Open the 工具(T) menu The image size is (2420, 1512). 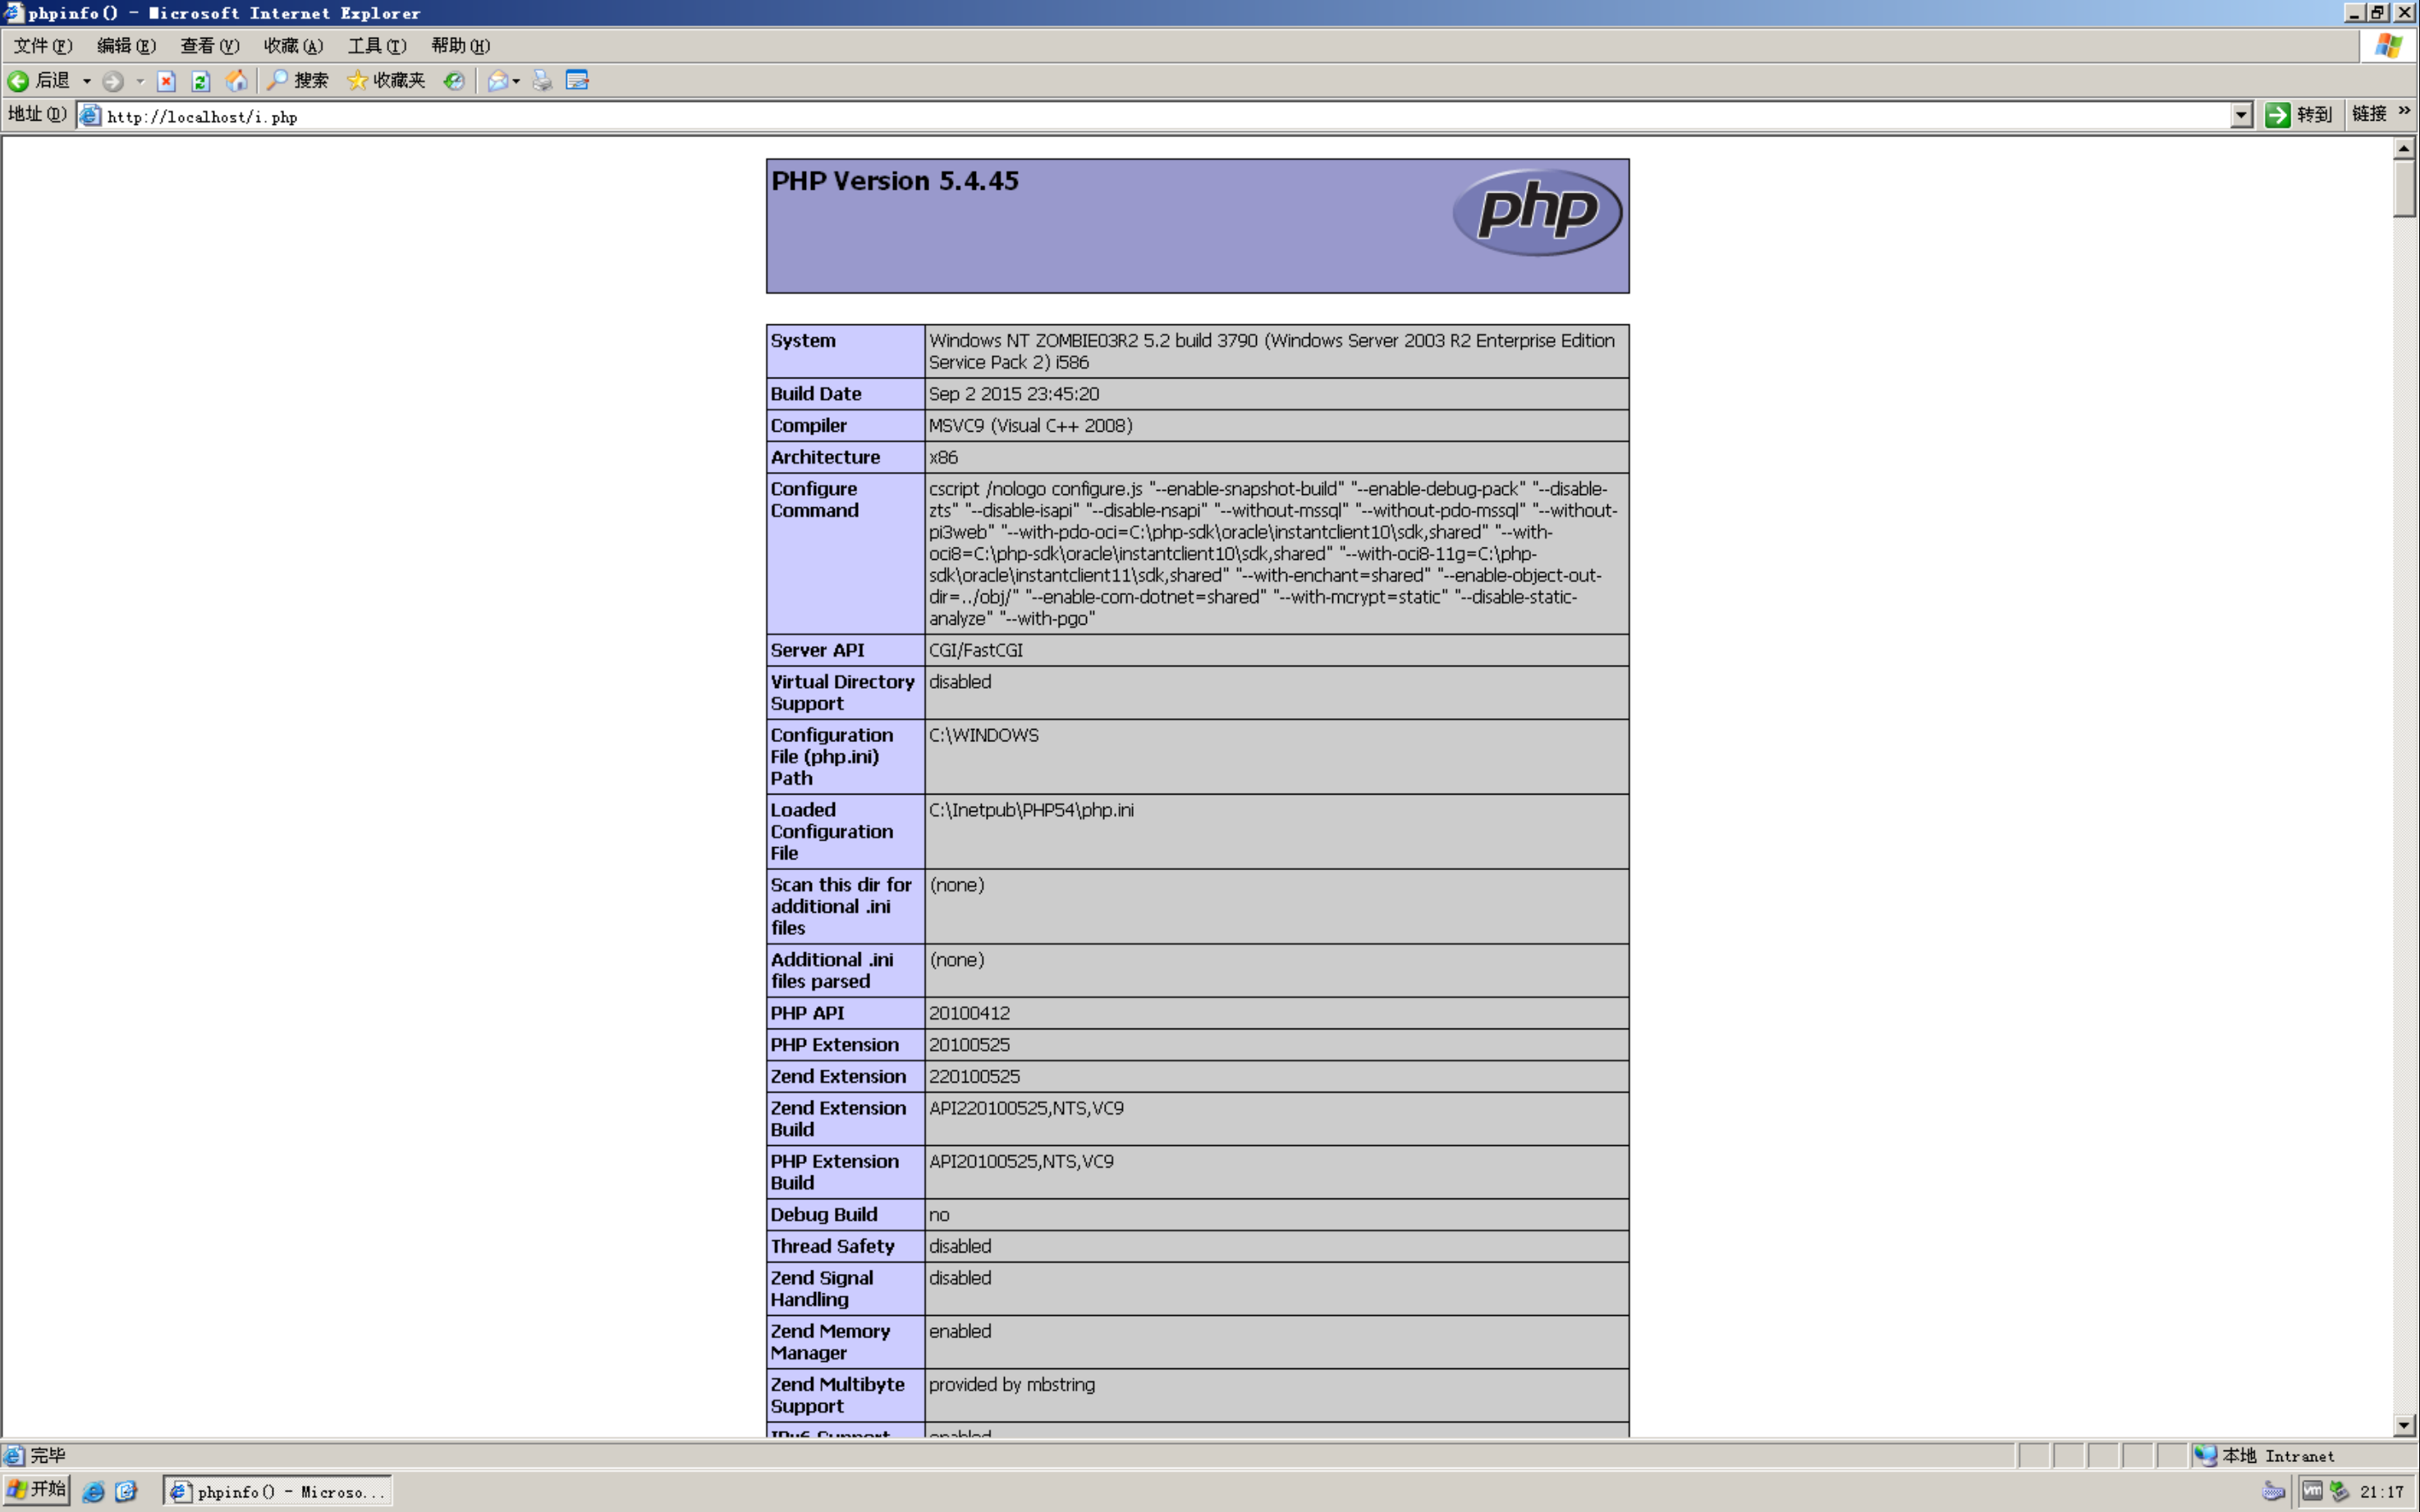[377, 46]
